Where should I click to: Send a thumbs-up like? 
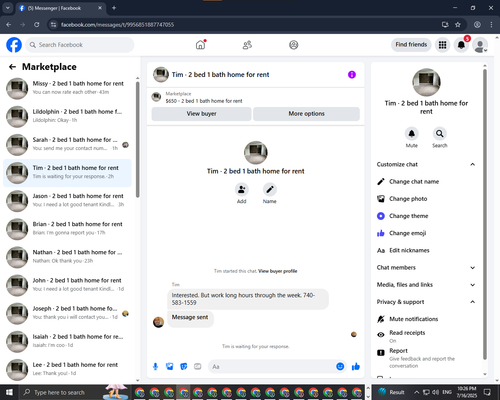pyautogui.click(x=356, y=367)
